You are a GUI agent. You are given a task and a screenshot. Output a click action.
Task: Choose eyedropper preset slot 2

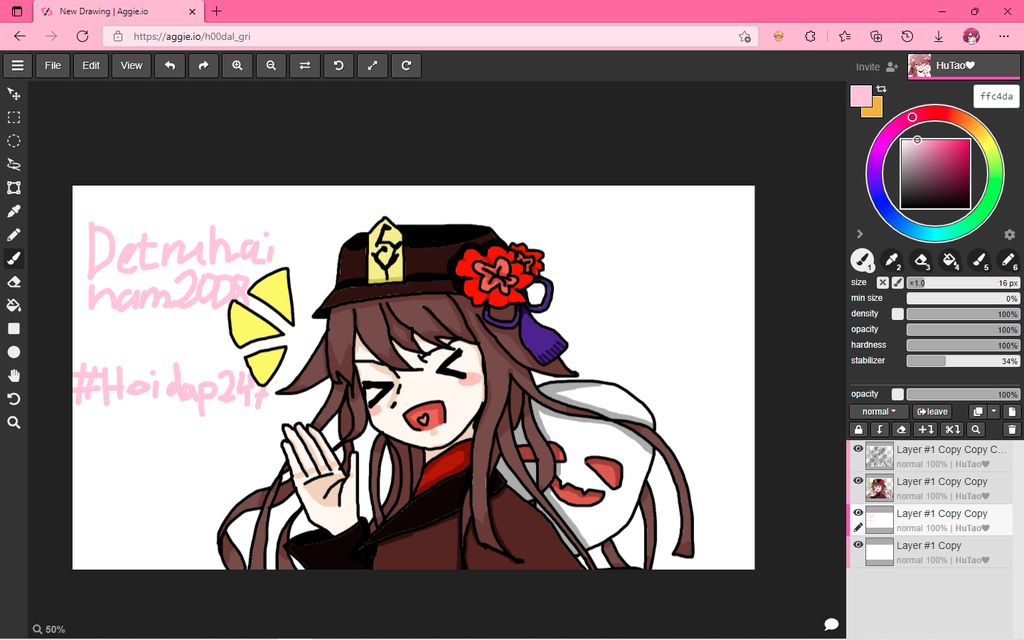coord(891,261)
